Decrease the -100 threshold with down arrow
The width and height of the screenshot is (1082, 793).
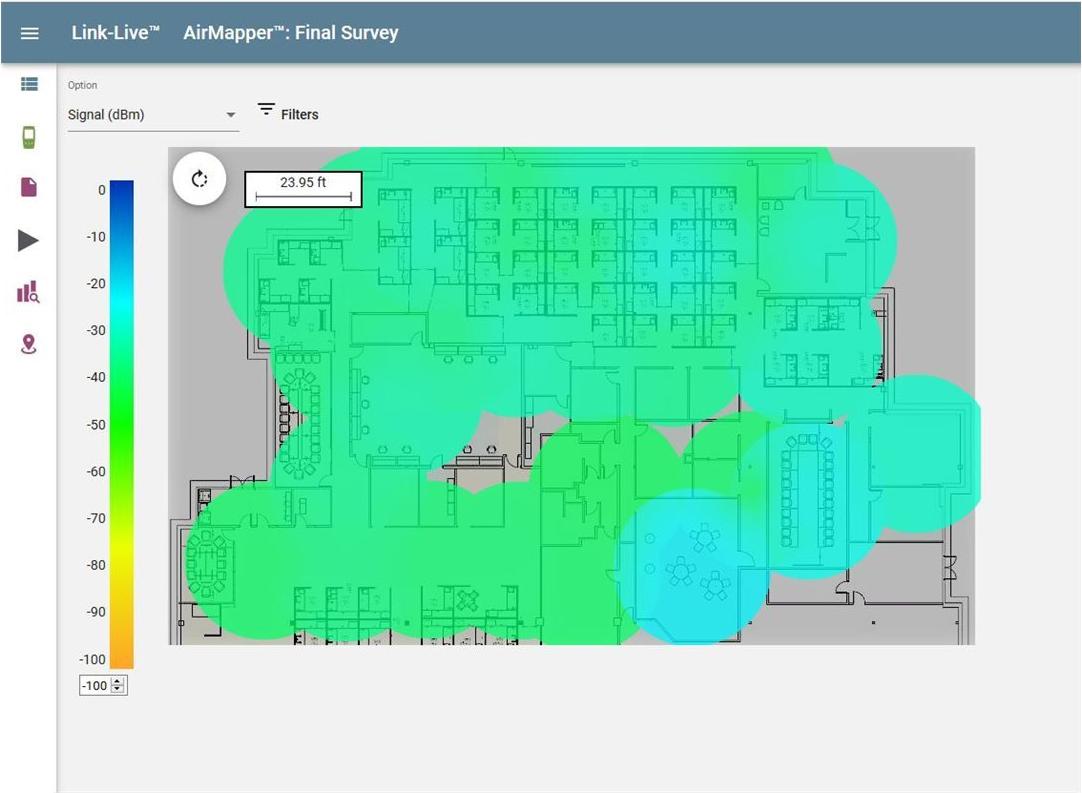[x=119, y=689]
